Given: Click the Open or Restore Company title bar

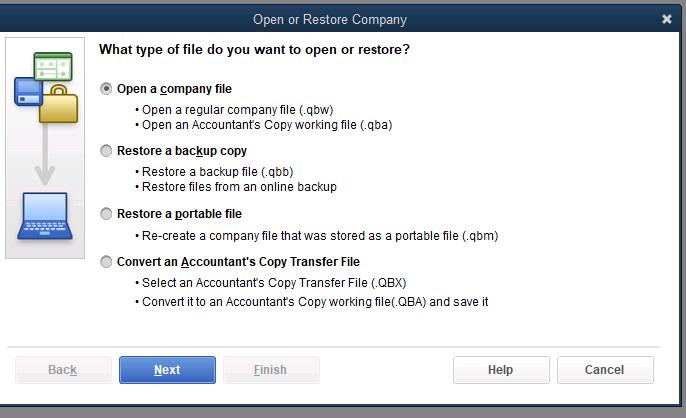Looking at the screenshot, I should (343, 19).
